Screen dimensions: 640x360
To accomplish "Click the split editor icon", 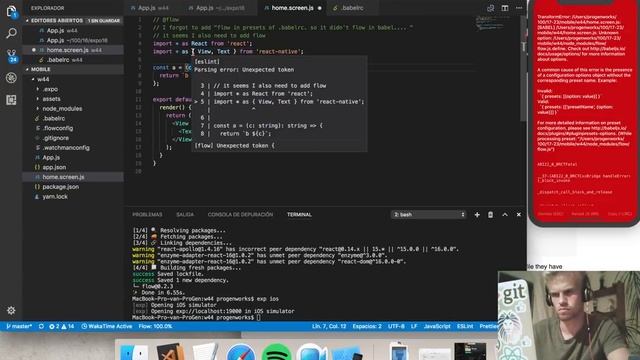I will coord(505,8).
